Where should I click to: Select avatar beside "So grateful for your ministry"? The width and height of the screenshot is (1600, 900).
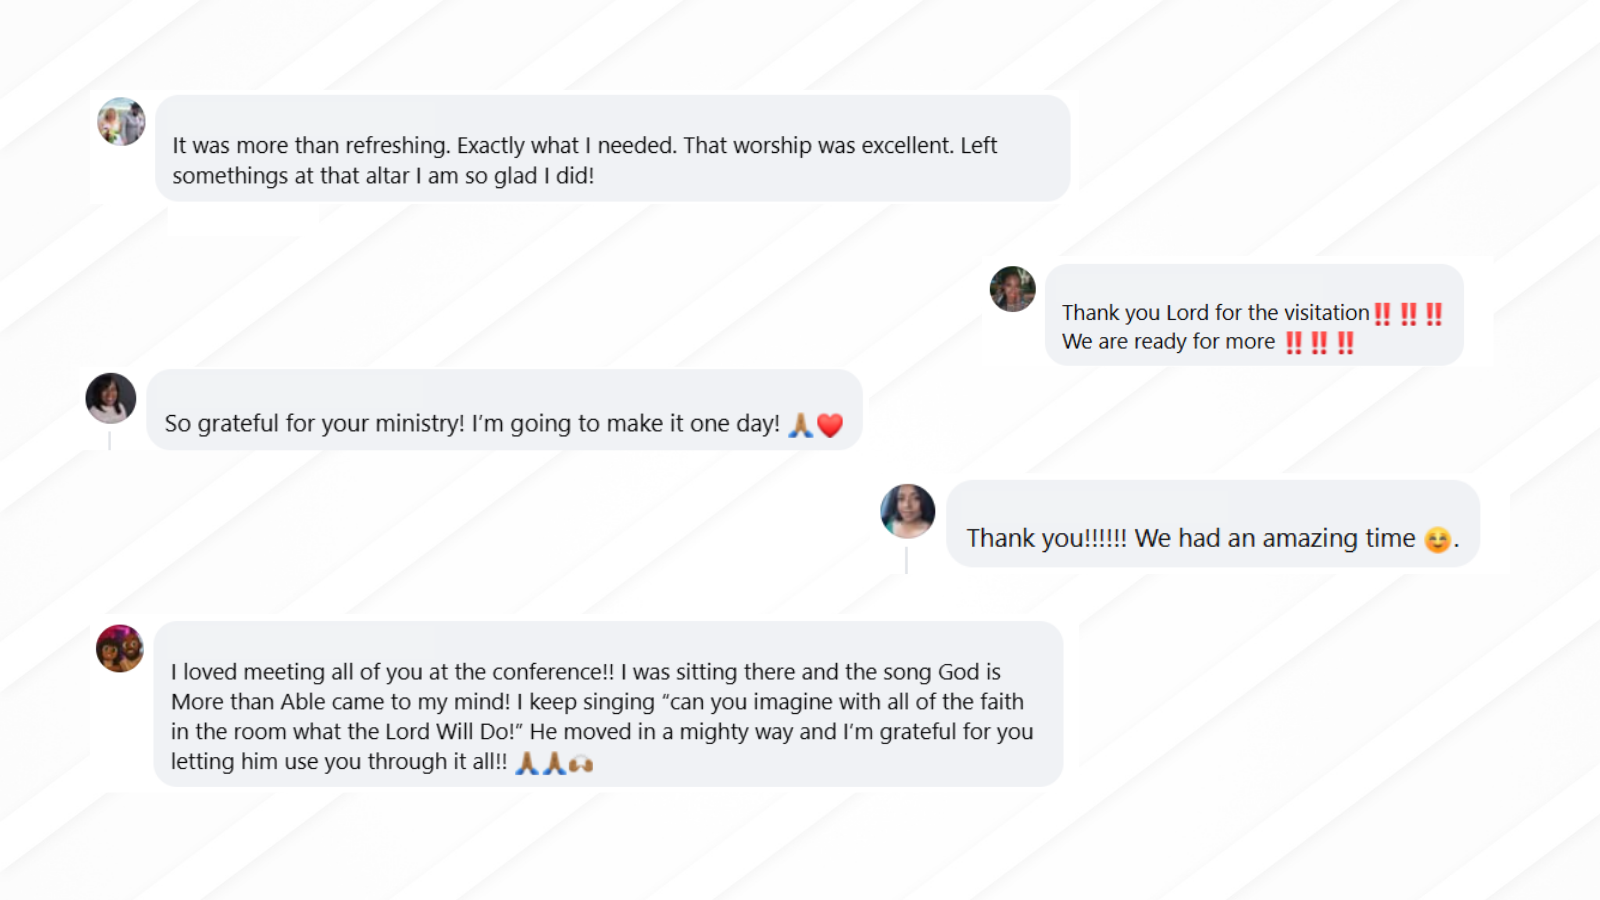[x=111, y=398]
